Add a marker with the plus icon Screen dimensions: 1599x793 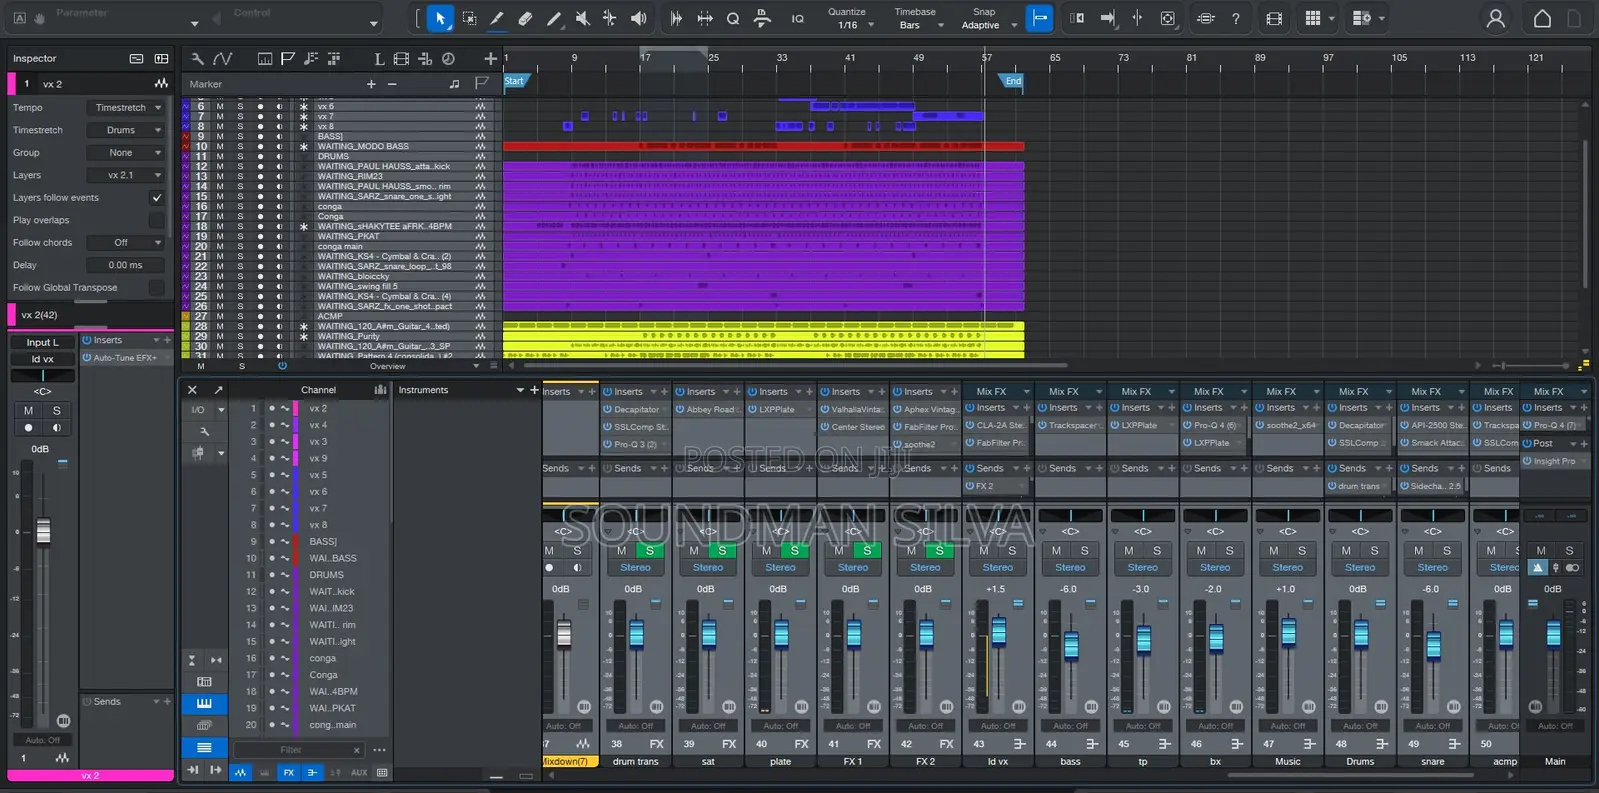click(371, 84)
